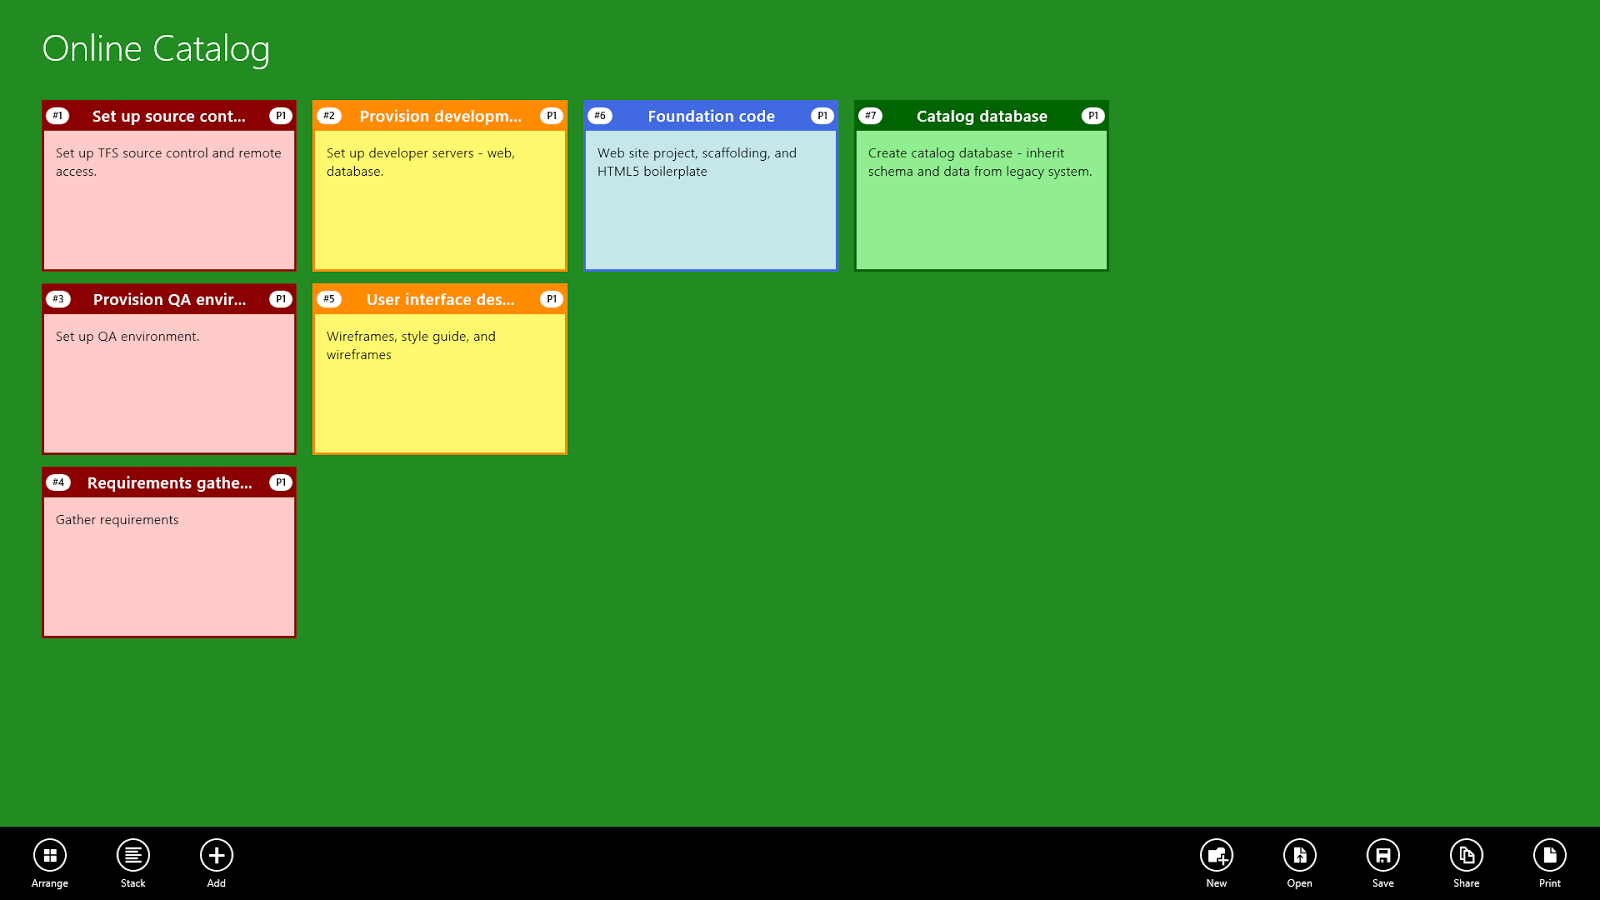Click the #5 badge on User interface design note
The image size is (1600, 900).
pos(330,298)
